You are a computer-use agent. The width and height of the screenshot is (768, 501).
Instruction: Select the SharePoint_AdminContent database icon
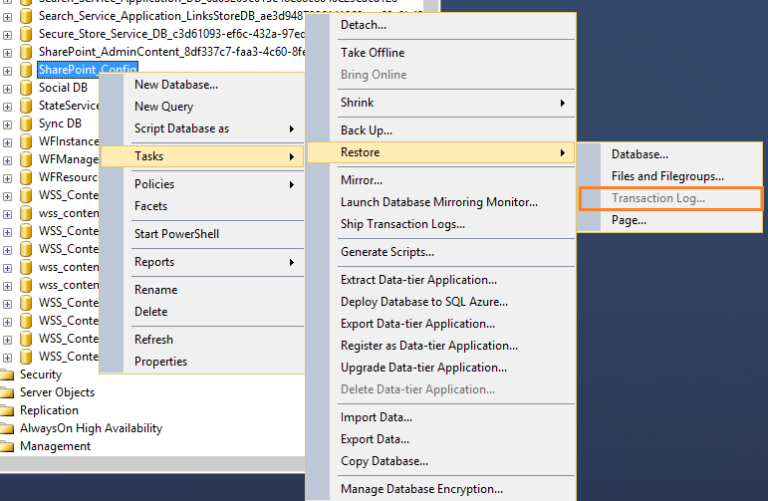[x=26, y=52]
